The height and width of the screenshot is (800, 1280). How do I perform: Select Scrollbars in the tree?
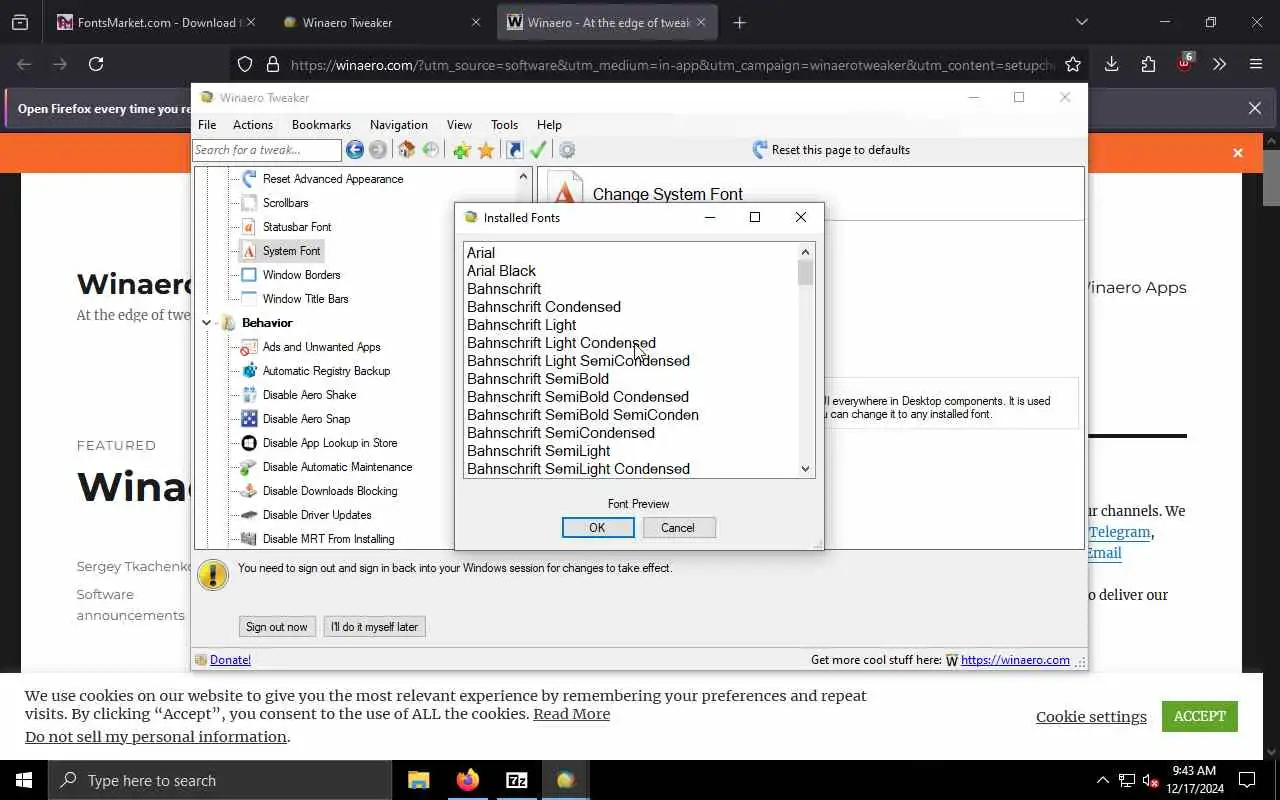285,203
